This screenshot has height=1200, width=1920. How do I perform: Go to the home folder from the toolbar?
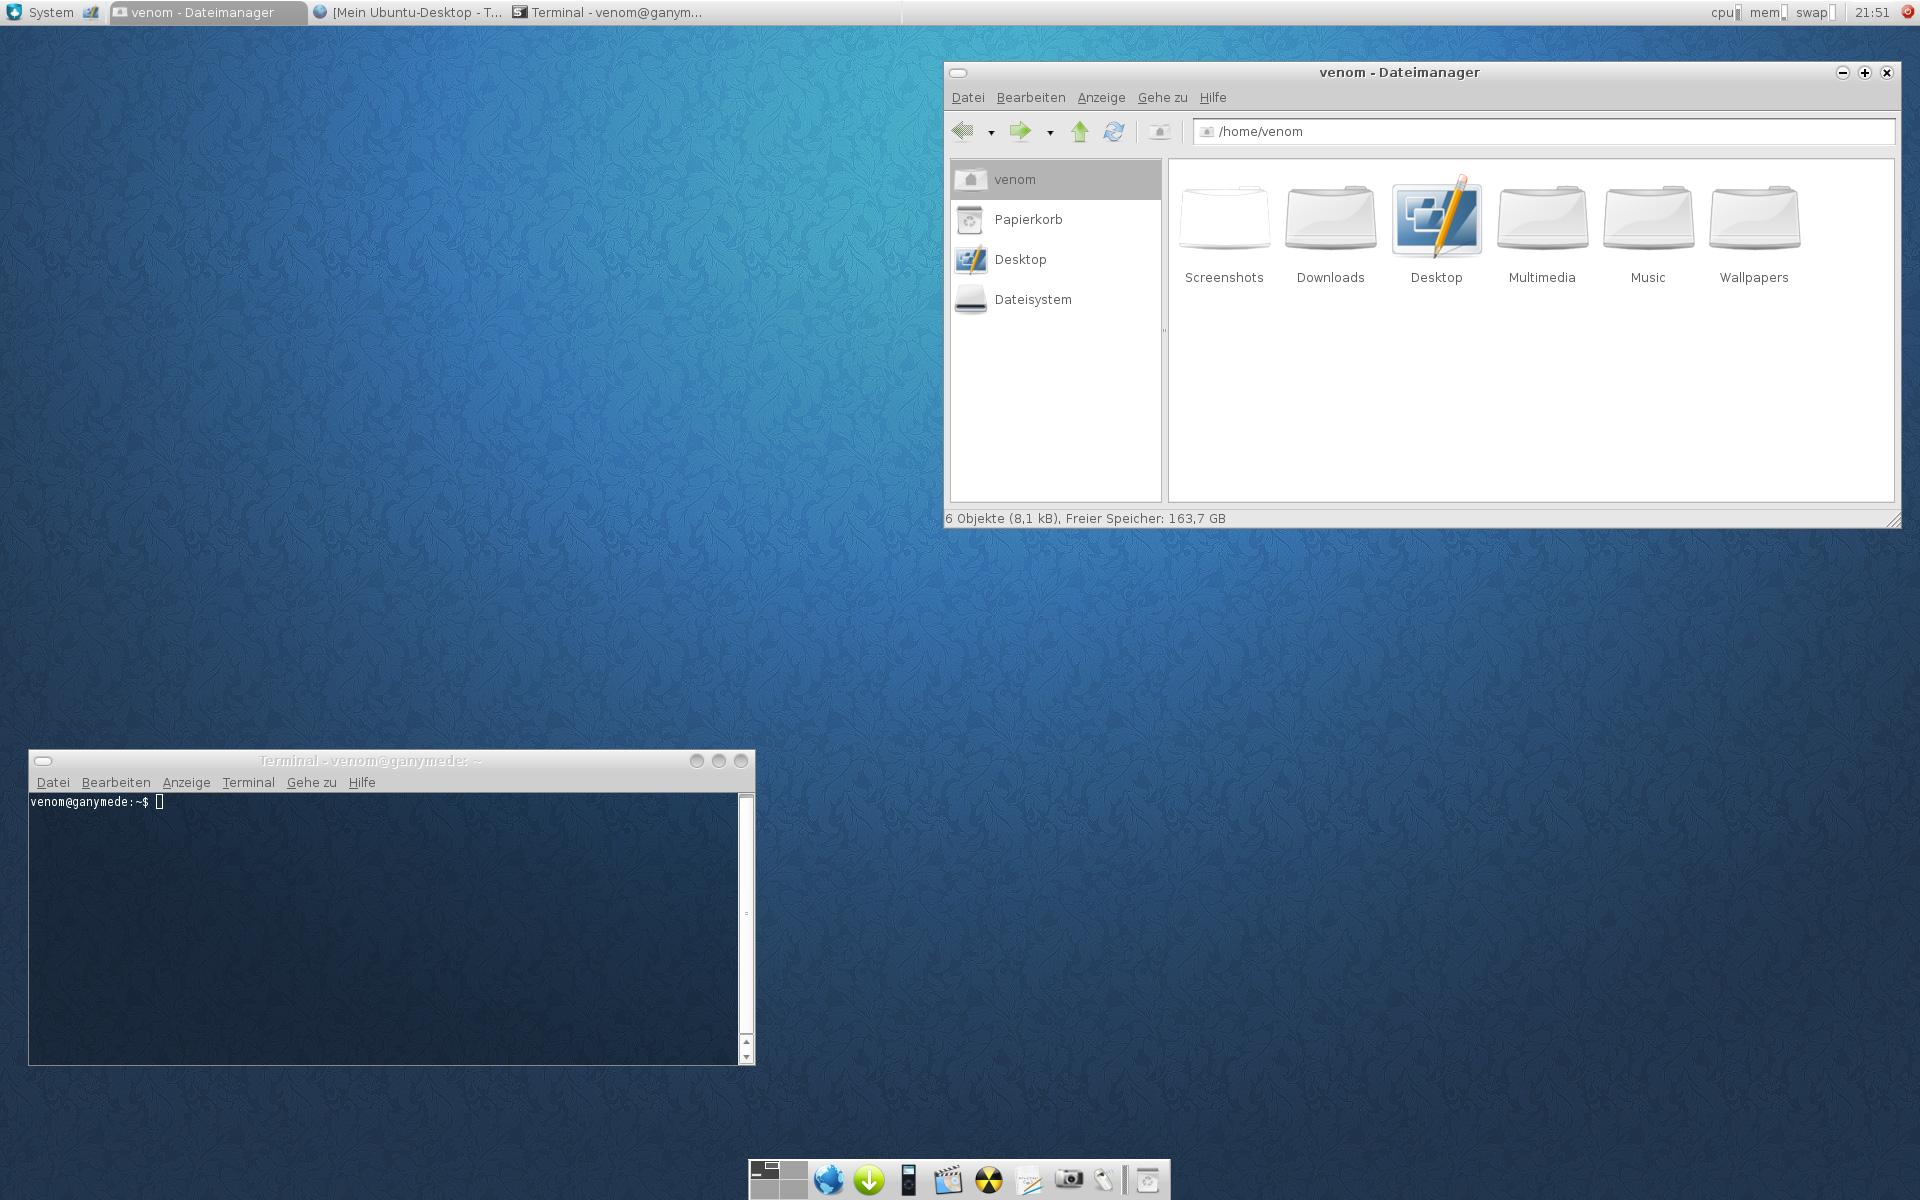[x=1159, y=131]
